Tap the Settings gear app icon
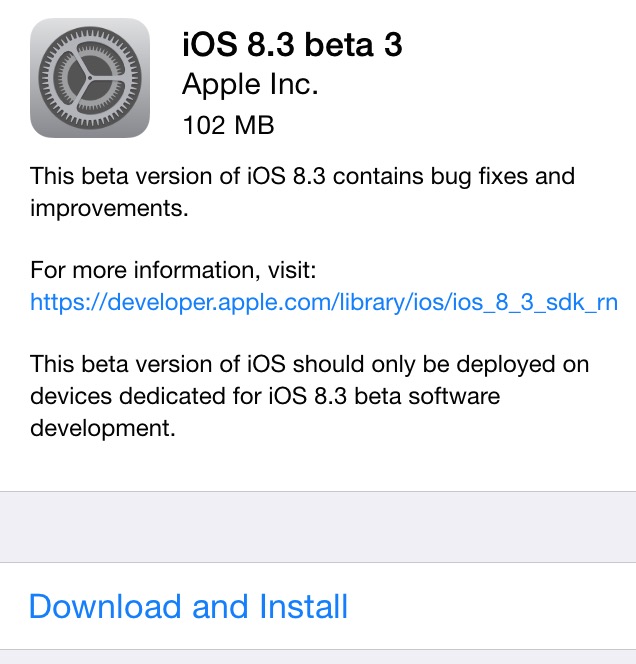 pyautogui.click(x=90, y=79)
